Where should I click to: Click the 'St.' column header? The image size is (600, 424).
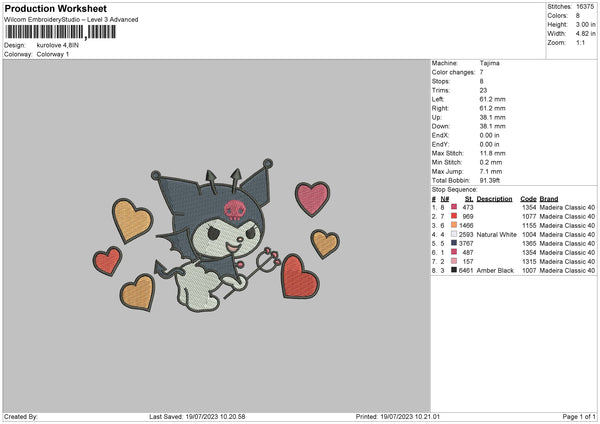pos(469,199)
